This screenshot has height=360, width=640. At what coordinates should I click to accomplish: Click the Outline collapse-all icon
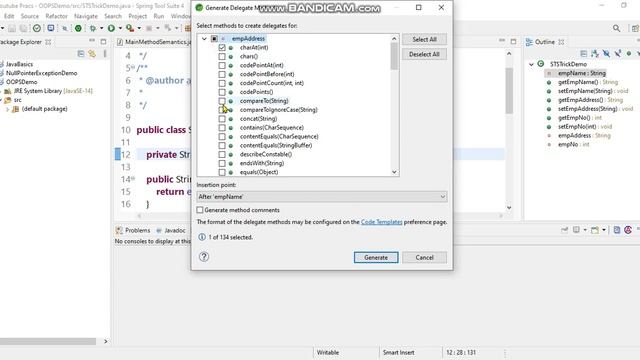click(584, 54)
